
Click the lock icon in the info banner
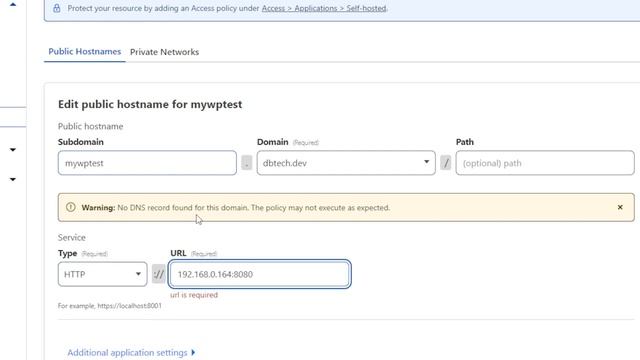tap(57, 8)
